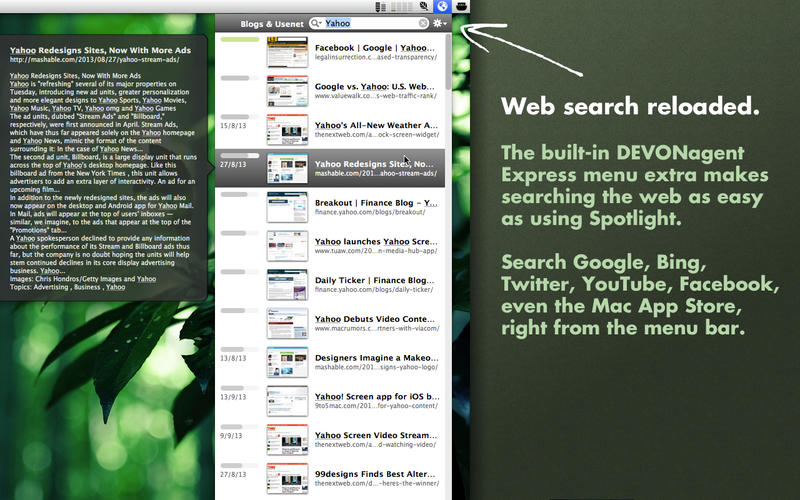Click thumbnail of Facebook | Google | Yahoo result
Image resolution: width=800 pixels, height=500 pixels.
[287, 52]
